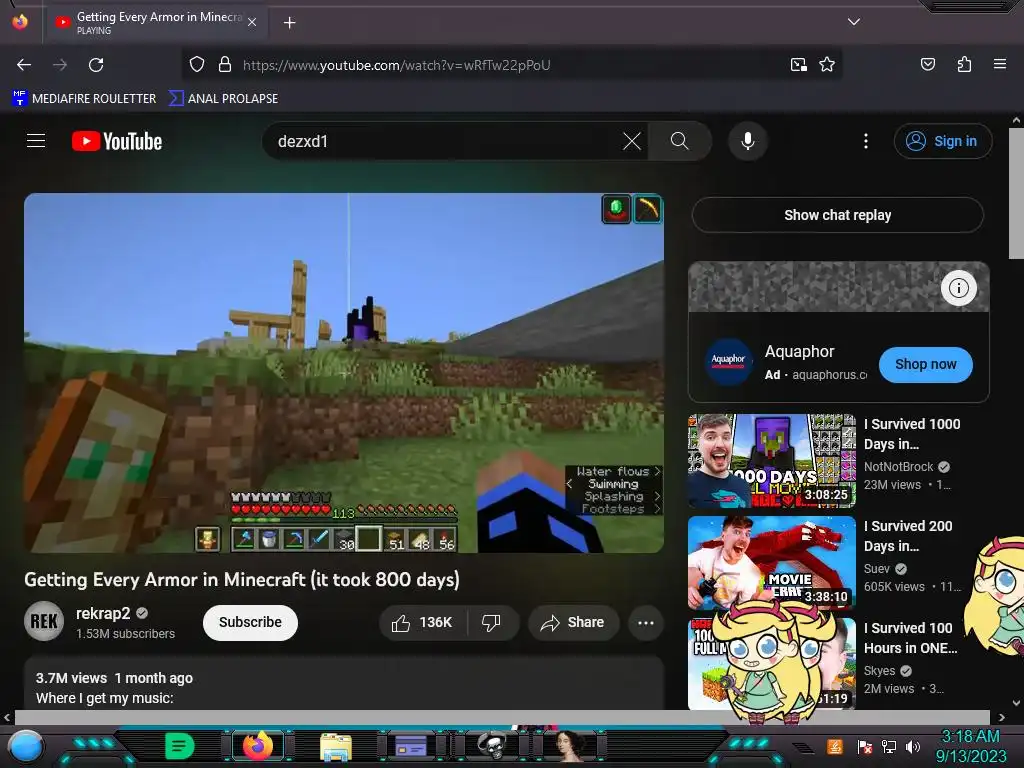Open the Firefox extensions puzzle icon
Screen dimensions: 1024x768
pyautogui.click(x=964, y=64)
